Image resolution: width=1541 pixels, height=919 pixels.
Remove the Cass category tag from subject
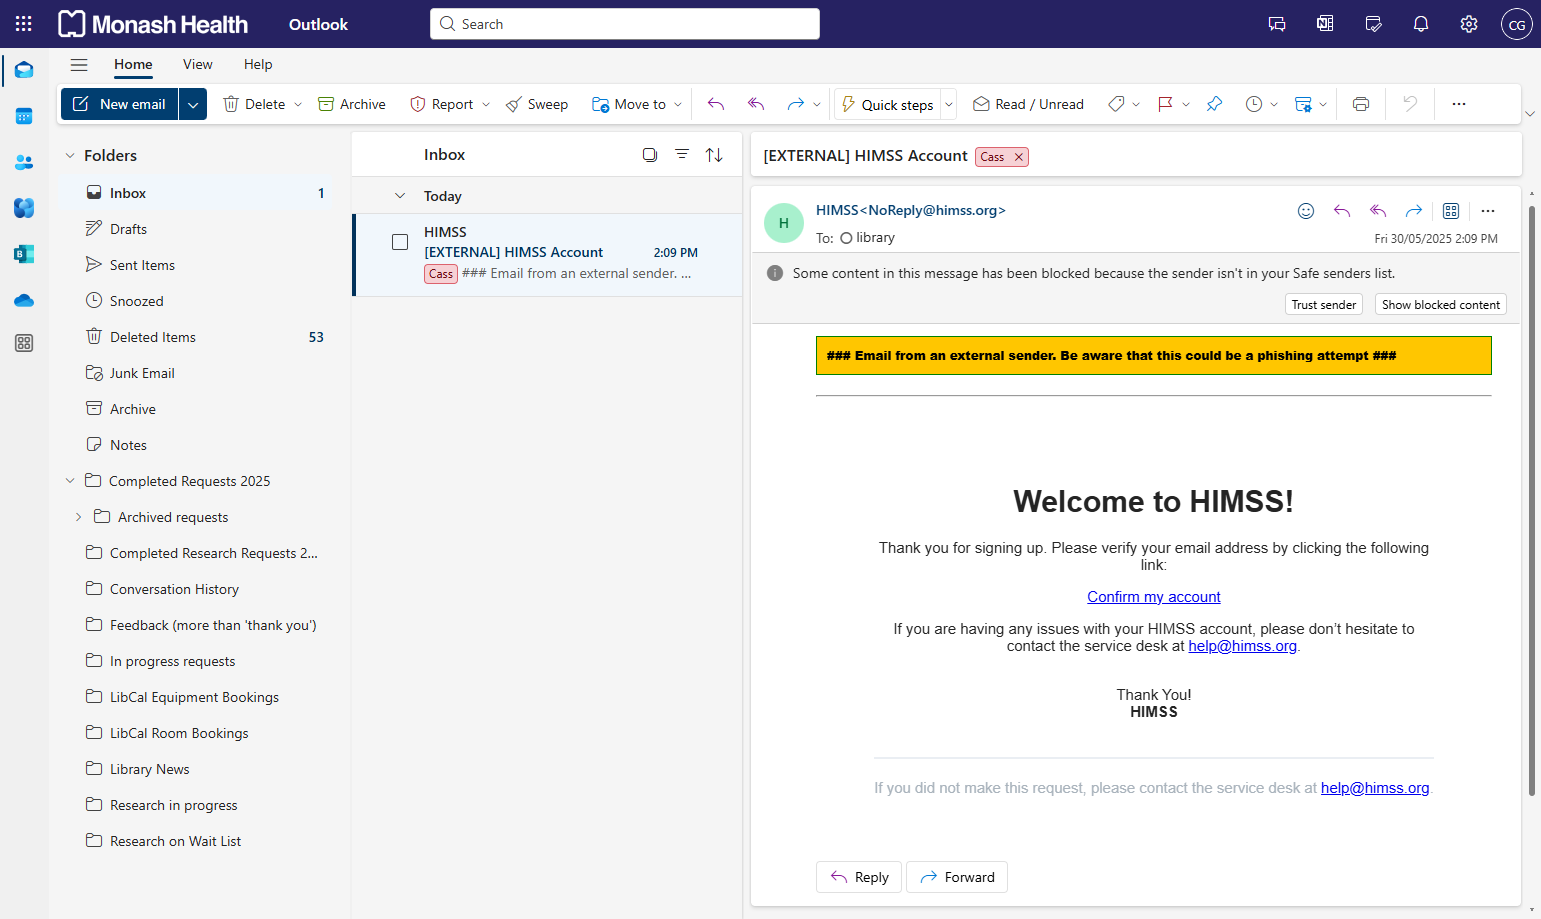click(x=1019, y=157)
